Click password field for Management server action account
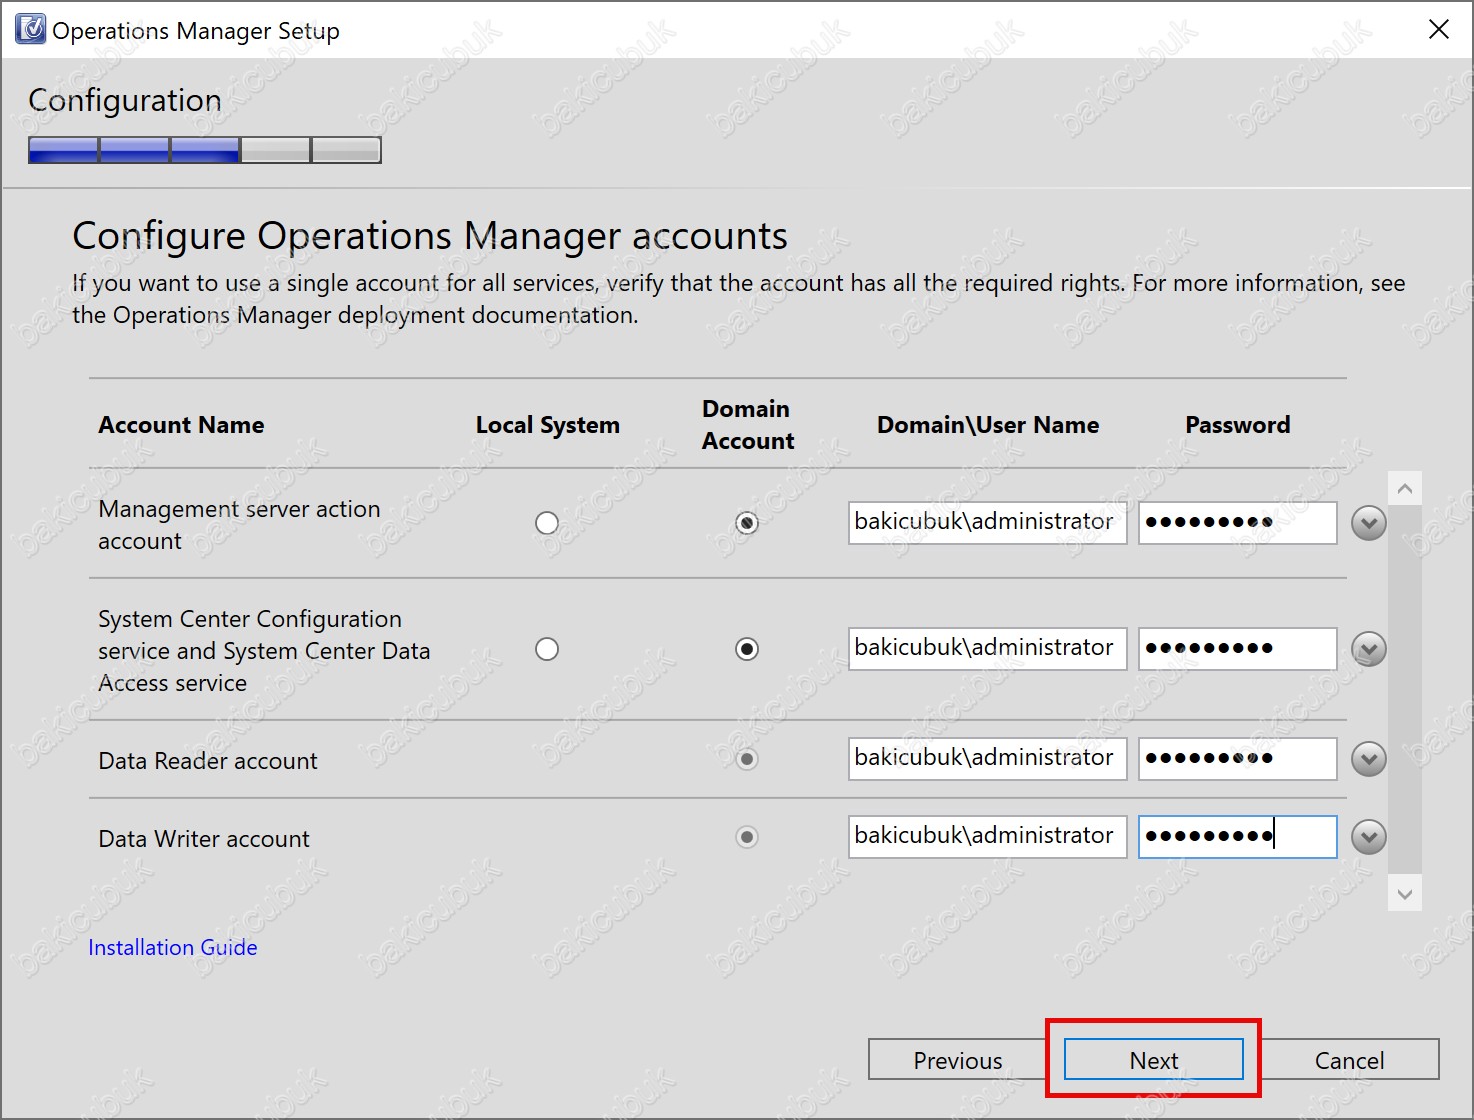Image resolution: width=1474 pixels, height=1120 pixels. coord(1238,523)
